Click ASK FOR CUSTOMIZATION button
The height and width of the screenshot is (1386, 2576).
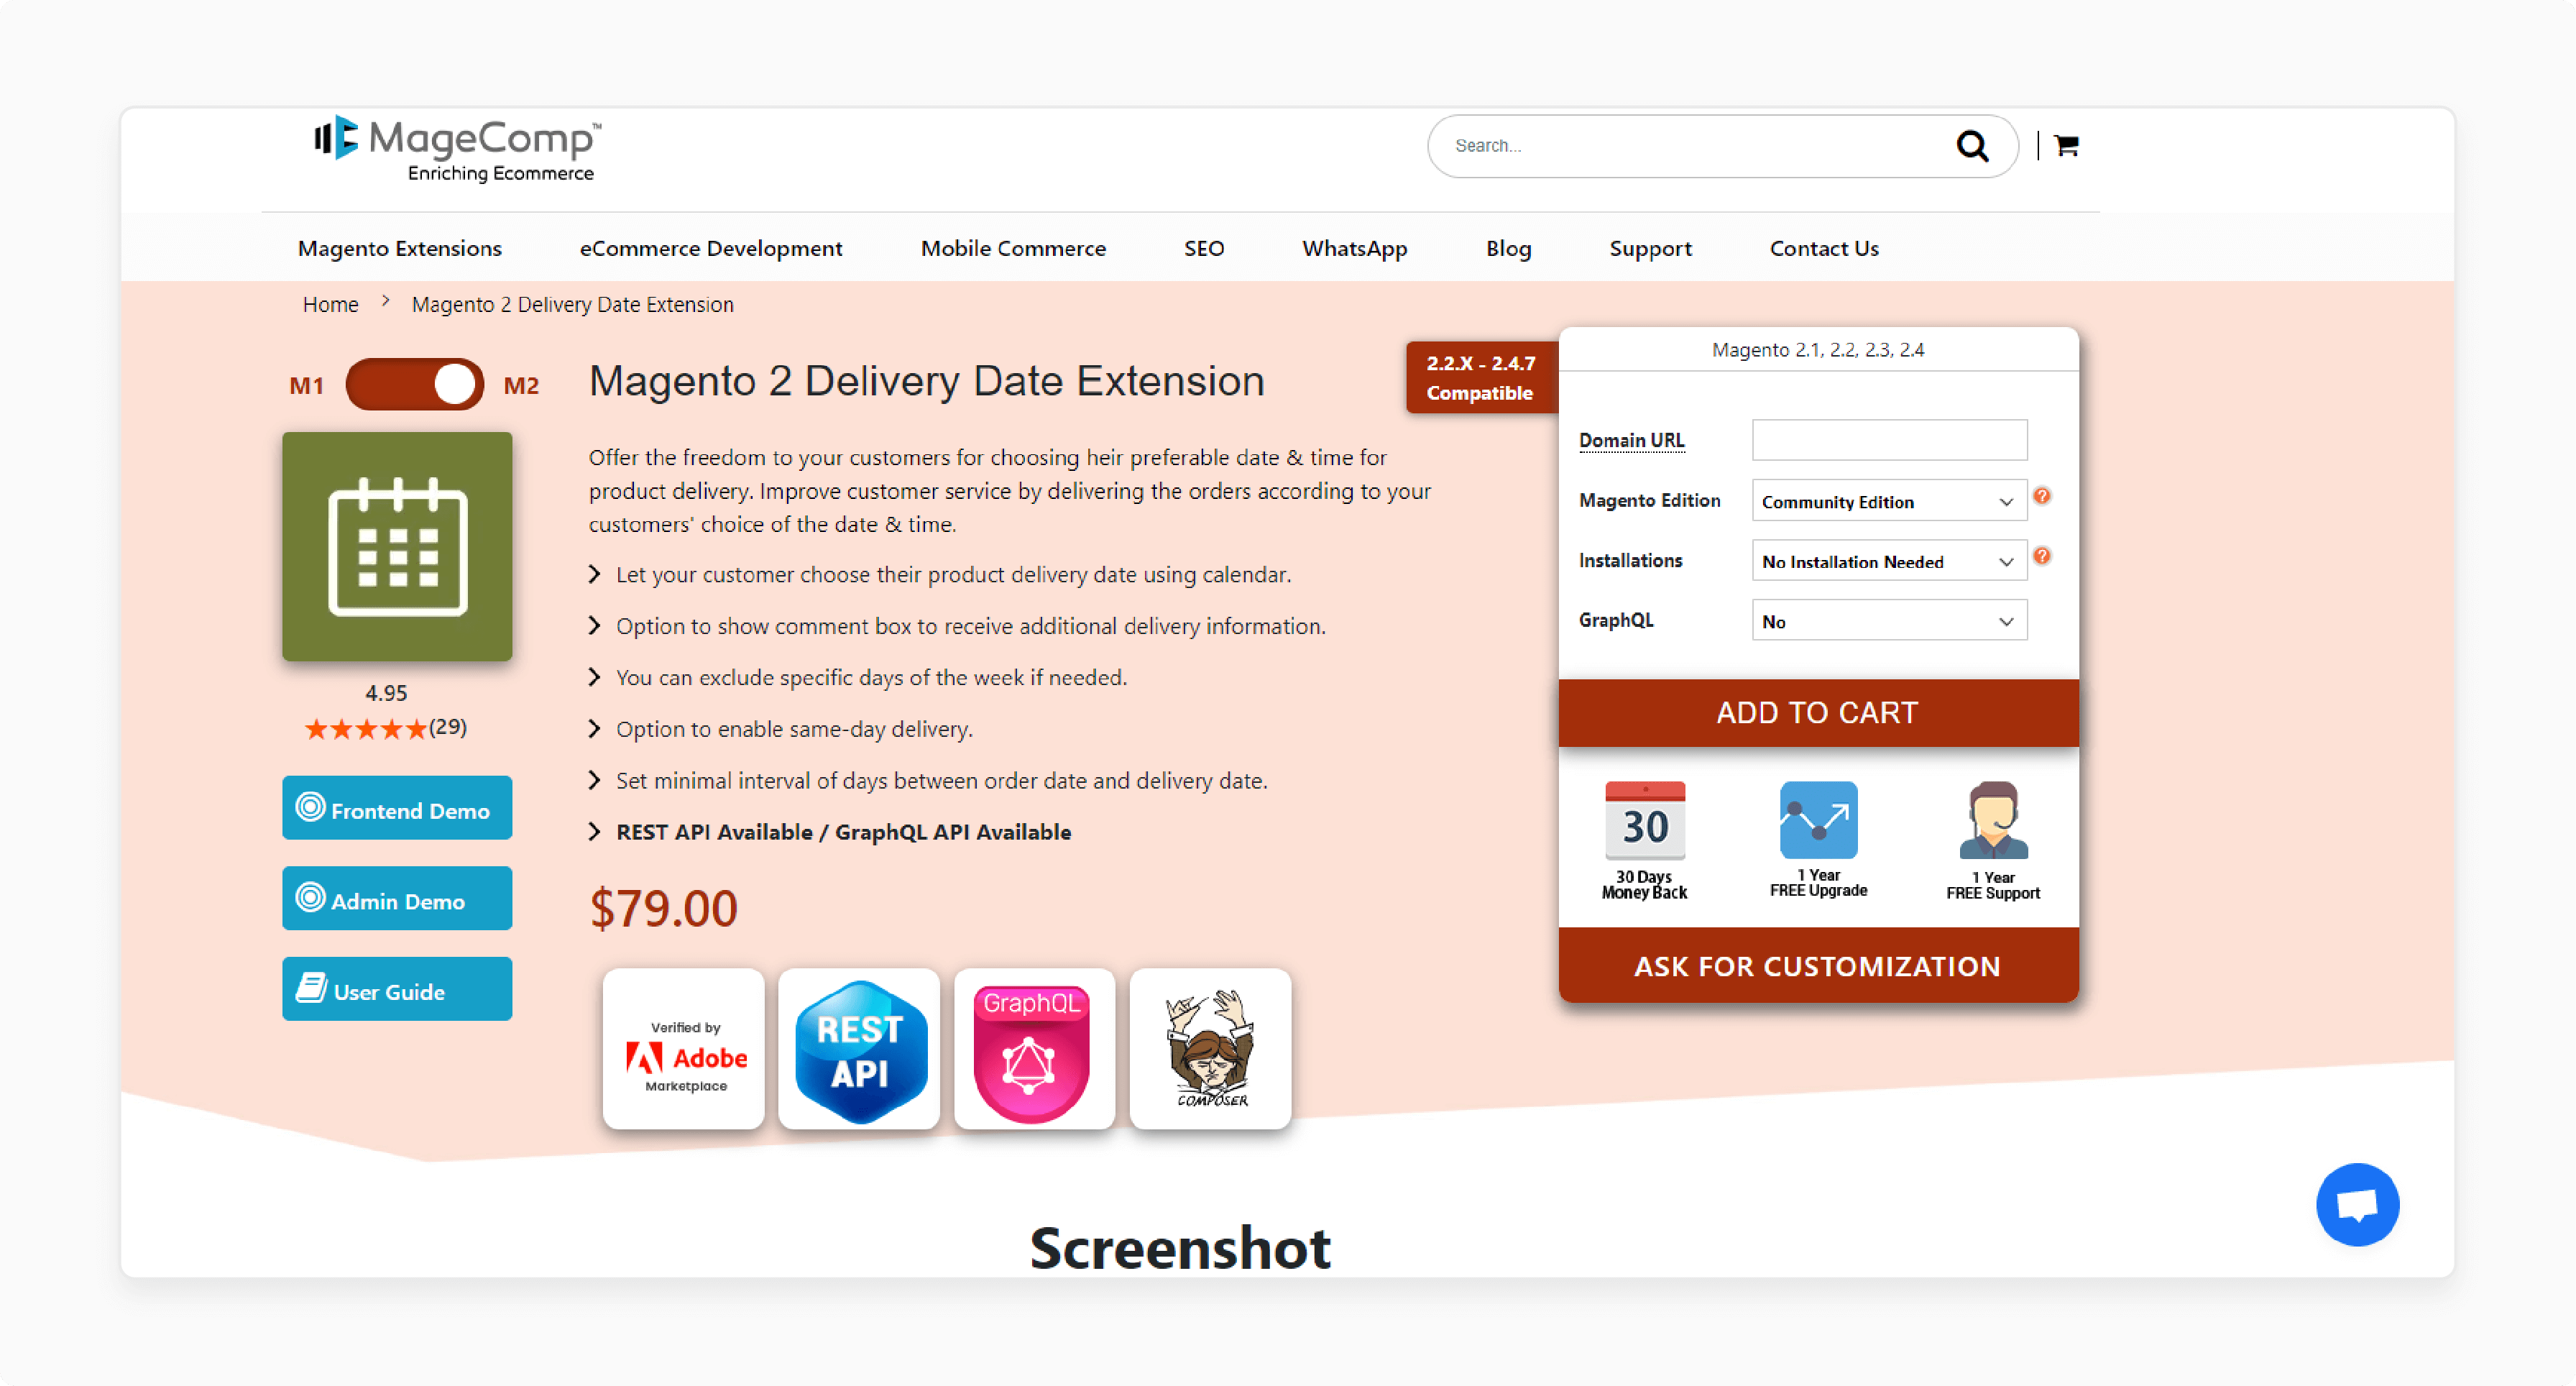pyautogui.click(x=1817, y=965)
